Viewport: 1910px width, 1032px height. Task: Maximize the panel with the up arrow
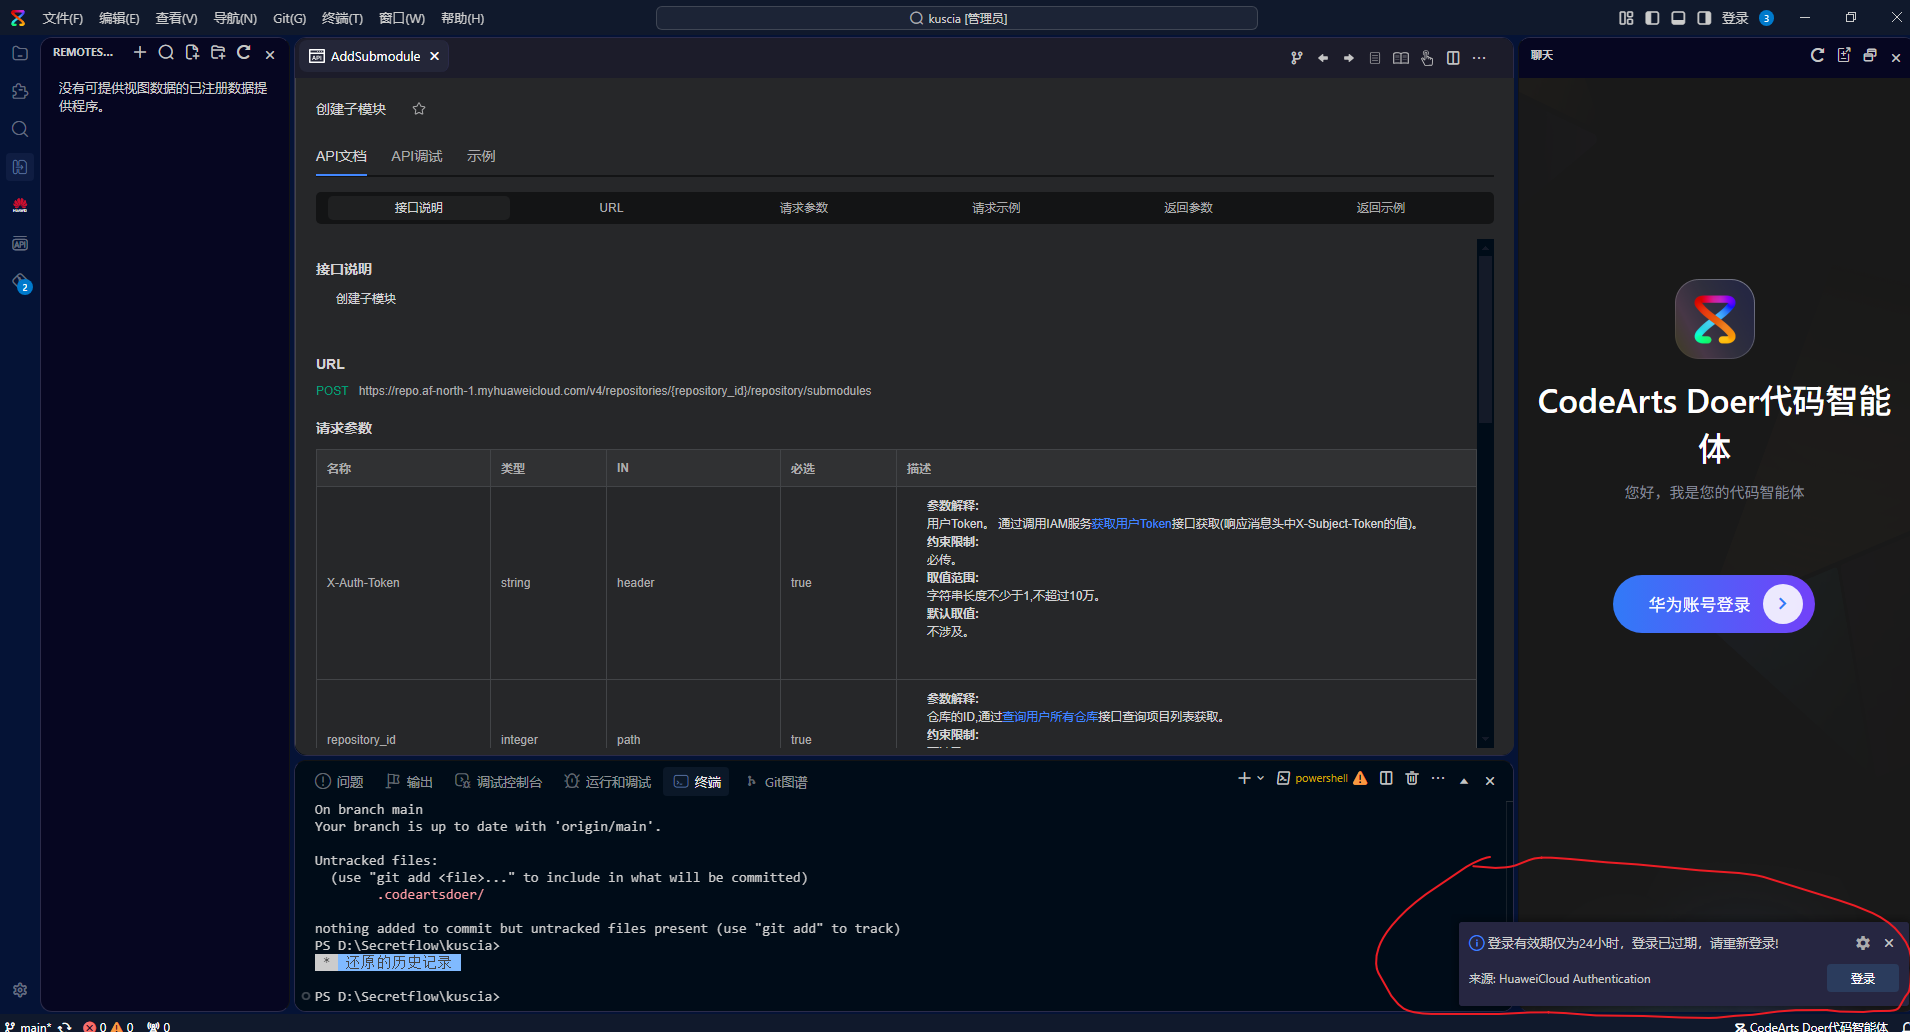[1464, 780]
